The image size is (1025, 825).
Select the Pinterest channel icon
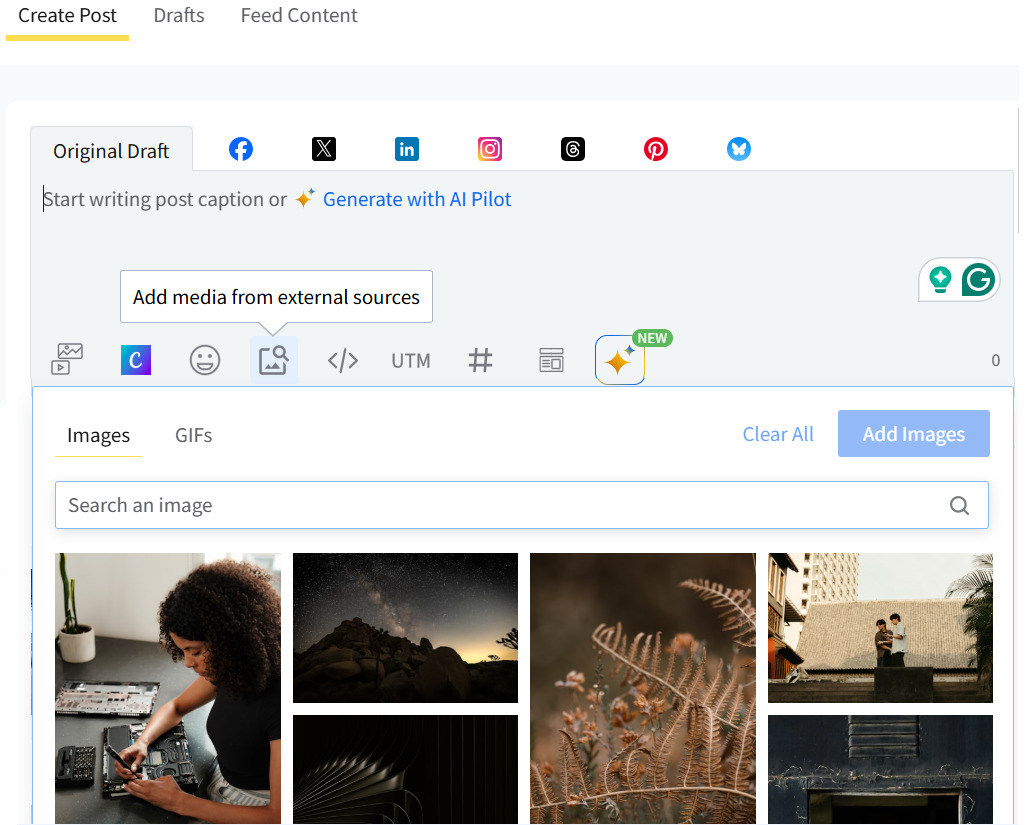tap(656, 150)
